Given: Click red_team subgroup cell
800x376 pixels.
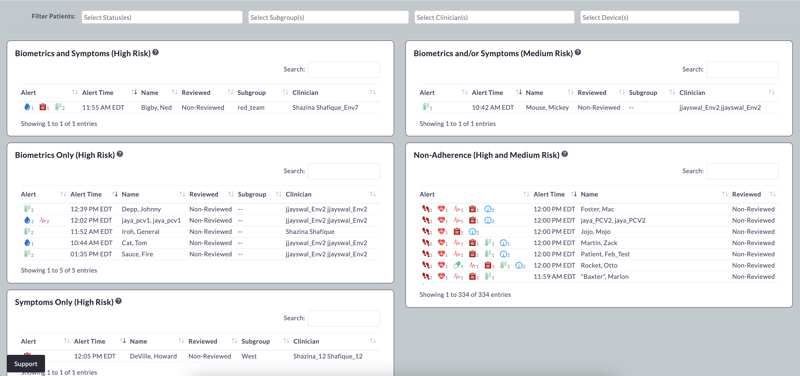Looking at the screenshot, I should click(x=251, y=108).
